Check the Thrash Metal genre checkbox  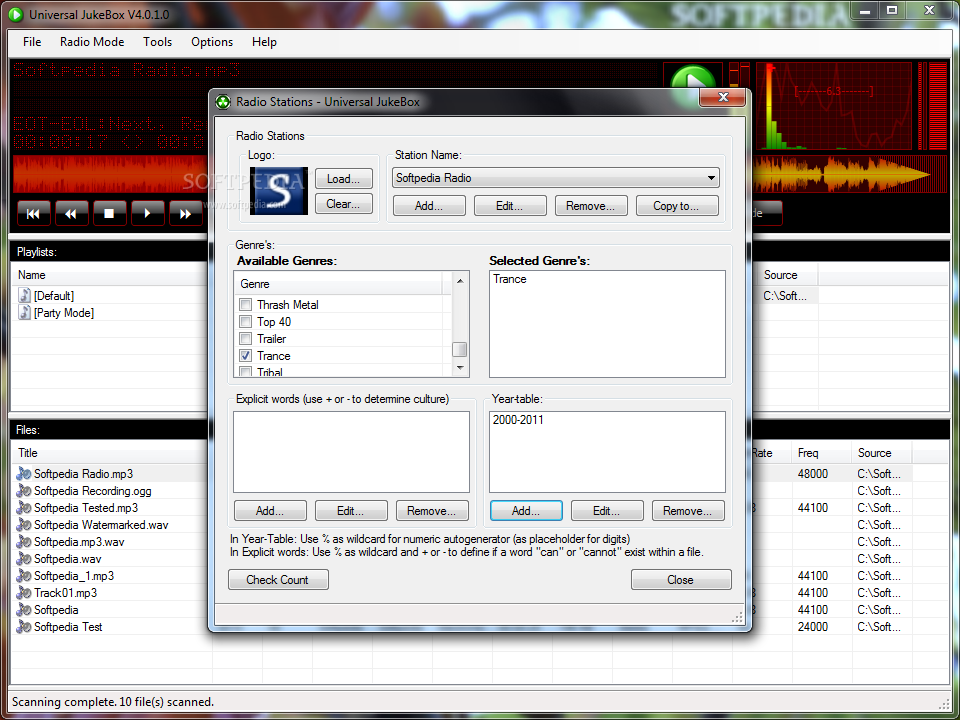tap(246, 304)
